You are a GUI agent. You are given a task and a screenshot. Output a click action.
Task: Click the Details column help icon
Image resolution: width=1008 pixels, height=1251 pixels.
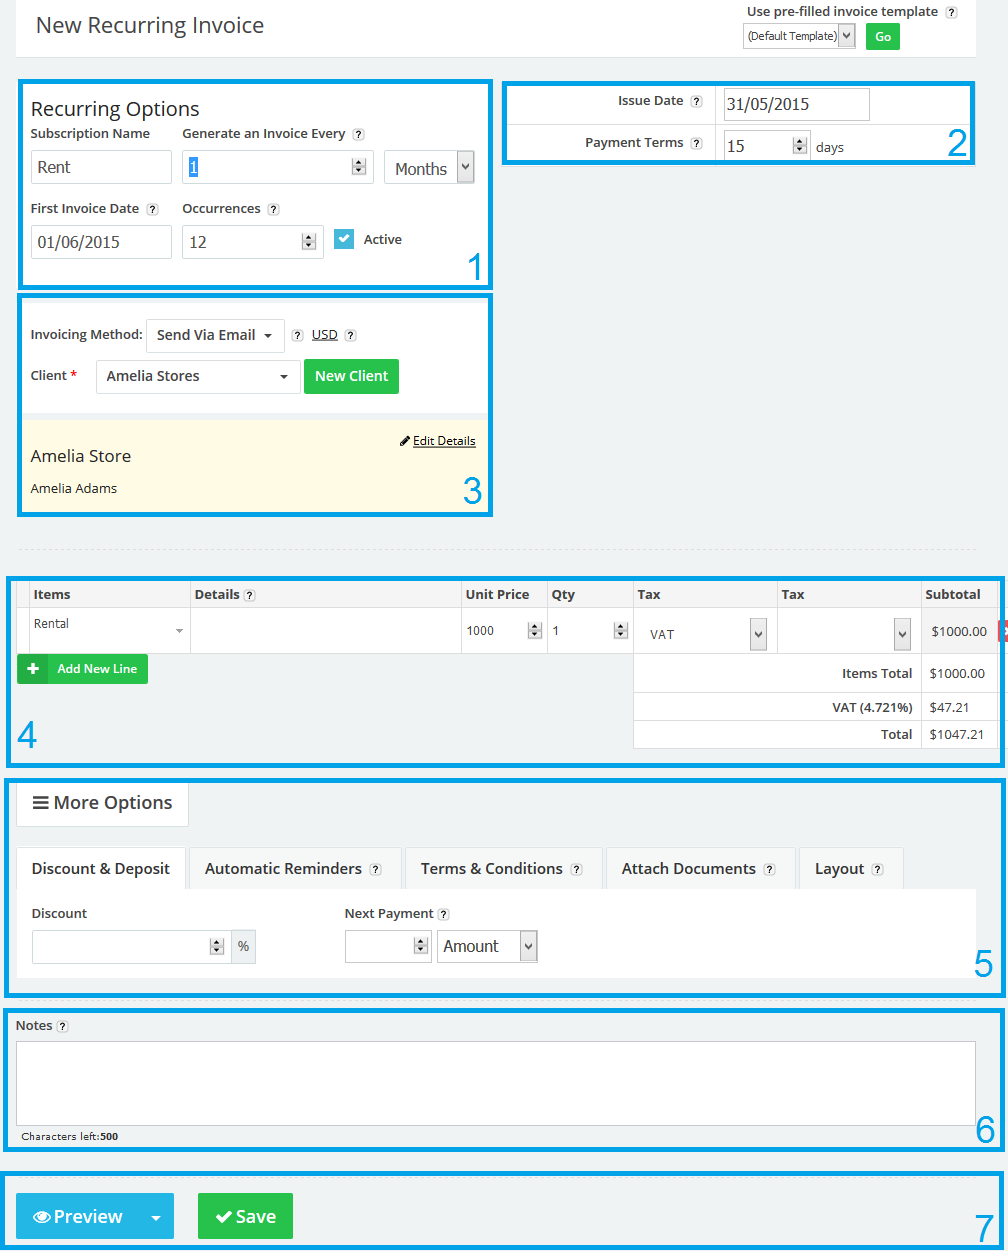[249, 594]
